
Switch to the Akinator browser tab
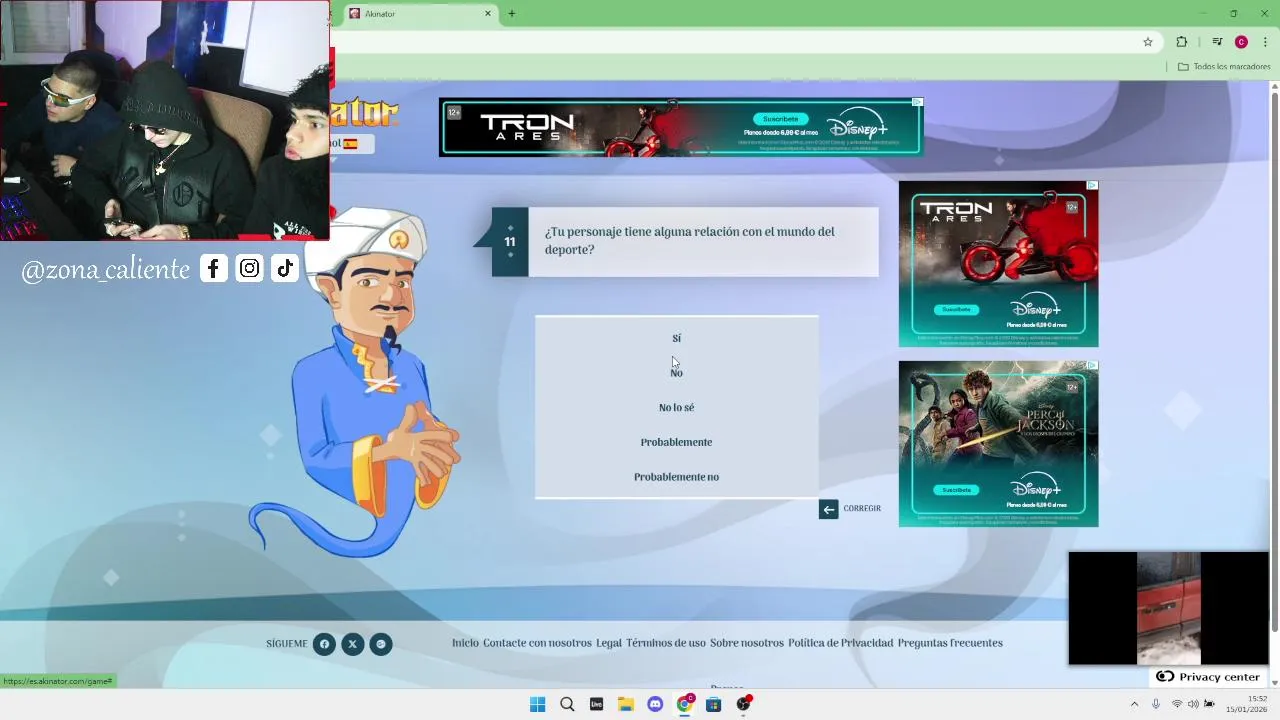pyautogui.click(x=420, y=14)
